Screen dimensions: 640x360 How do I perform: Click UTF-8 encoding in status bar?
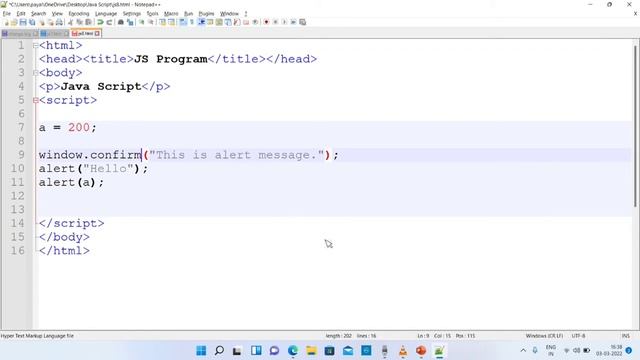[578, 336]
